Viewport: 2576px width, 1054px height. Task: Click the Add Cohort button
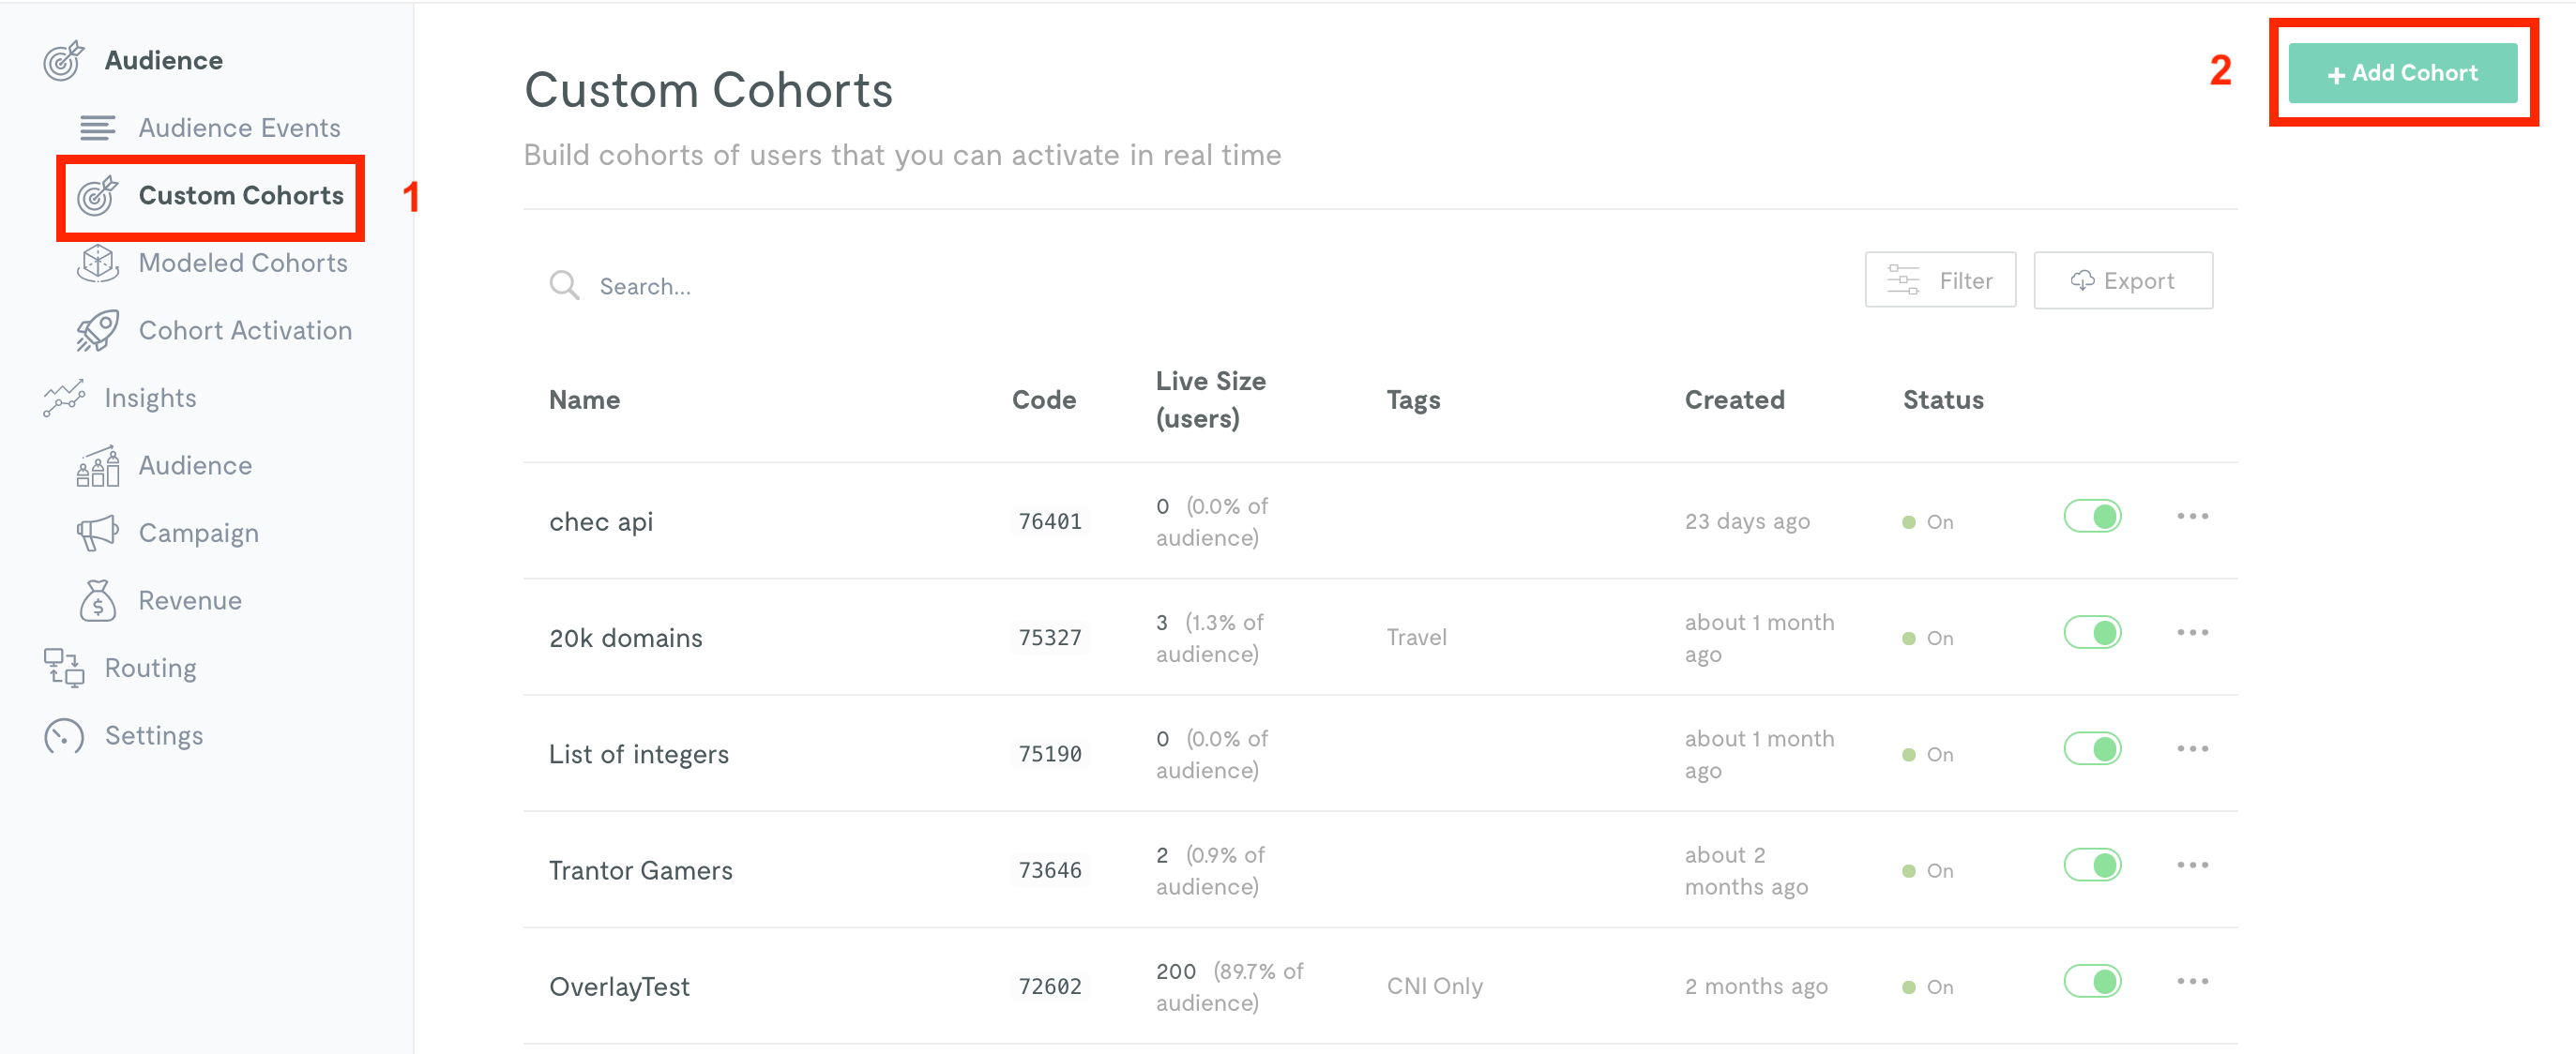click(x=2402, y=73)
